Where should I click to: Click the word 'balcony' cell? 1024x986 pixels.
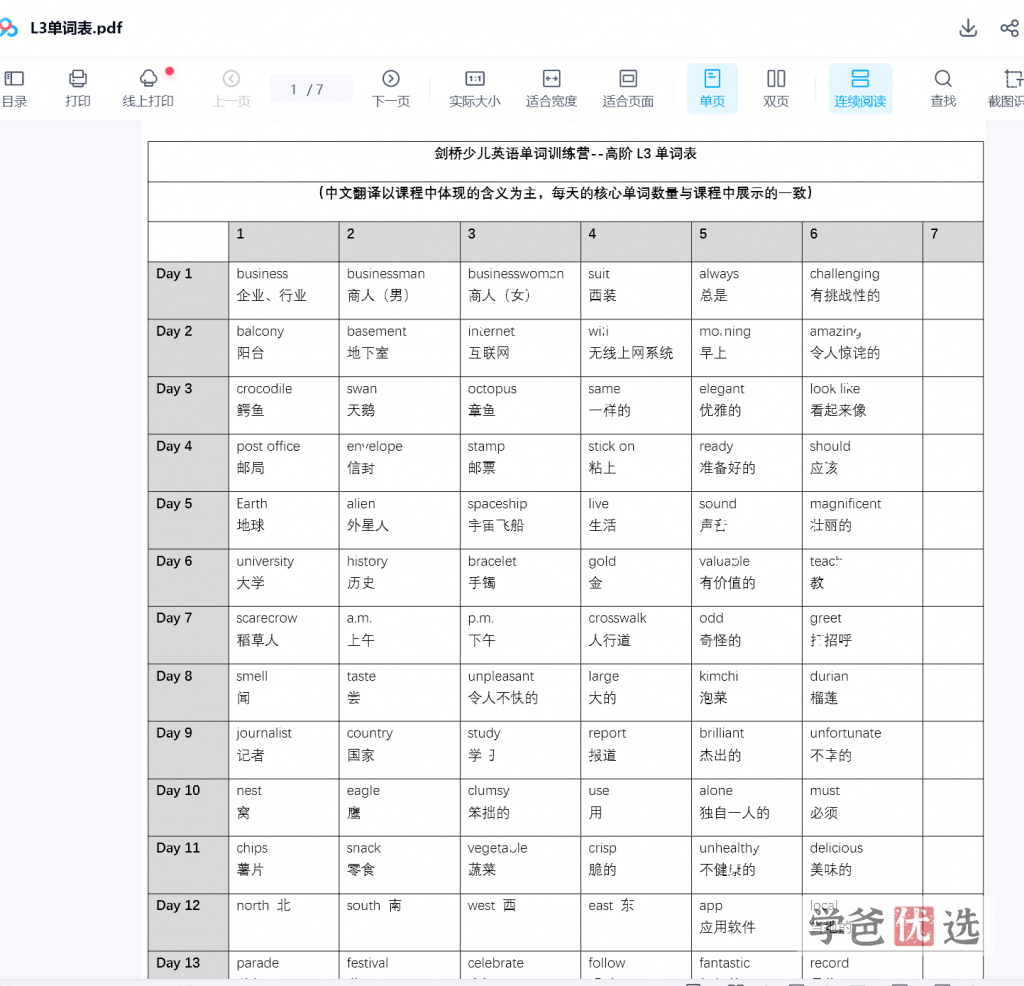click(x=283, y=347)
